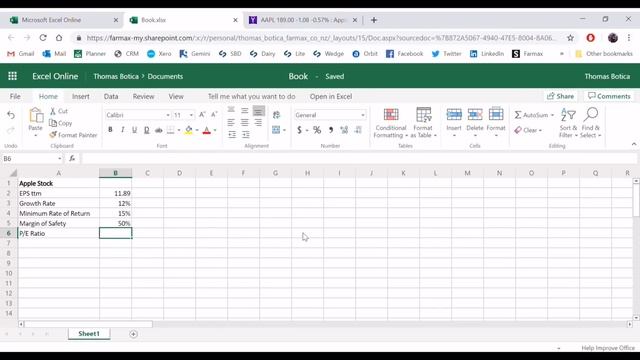Click the Delete cells icon
This screenshot has height=360, width=640.
(475, 114)
